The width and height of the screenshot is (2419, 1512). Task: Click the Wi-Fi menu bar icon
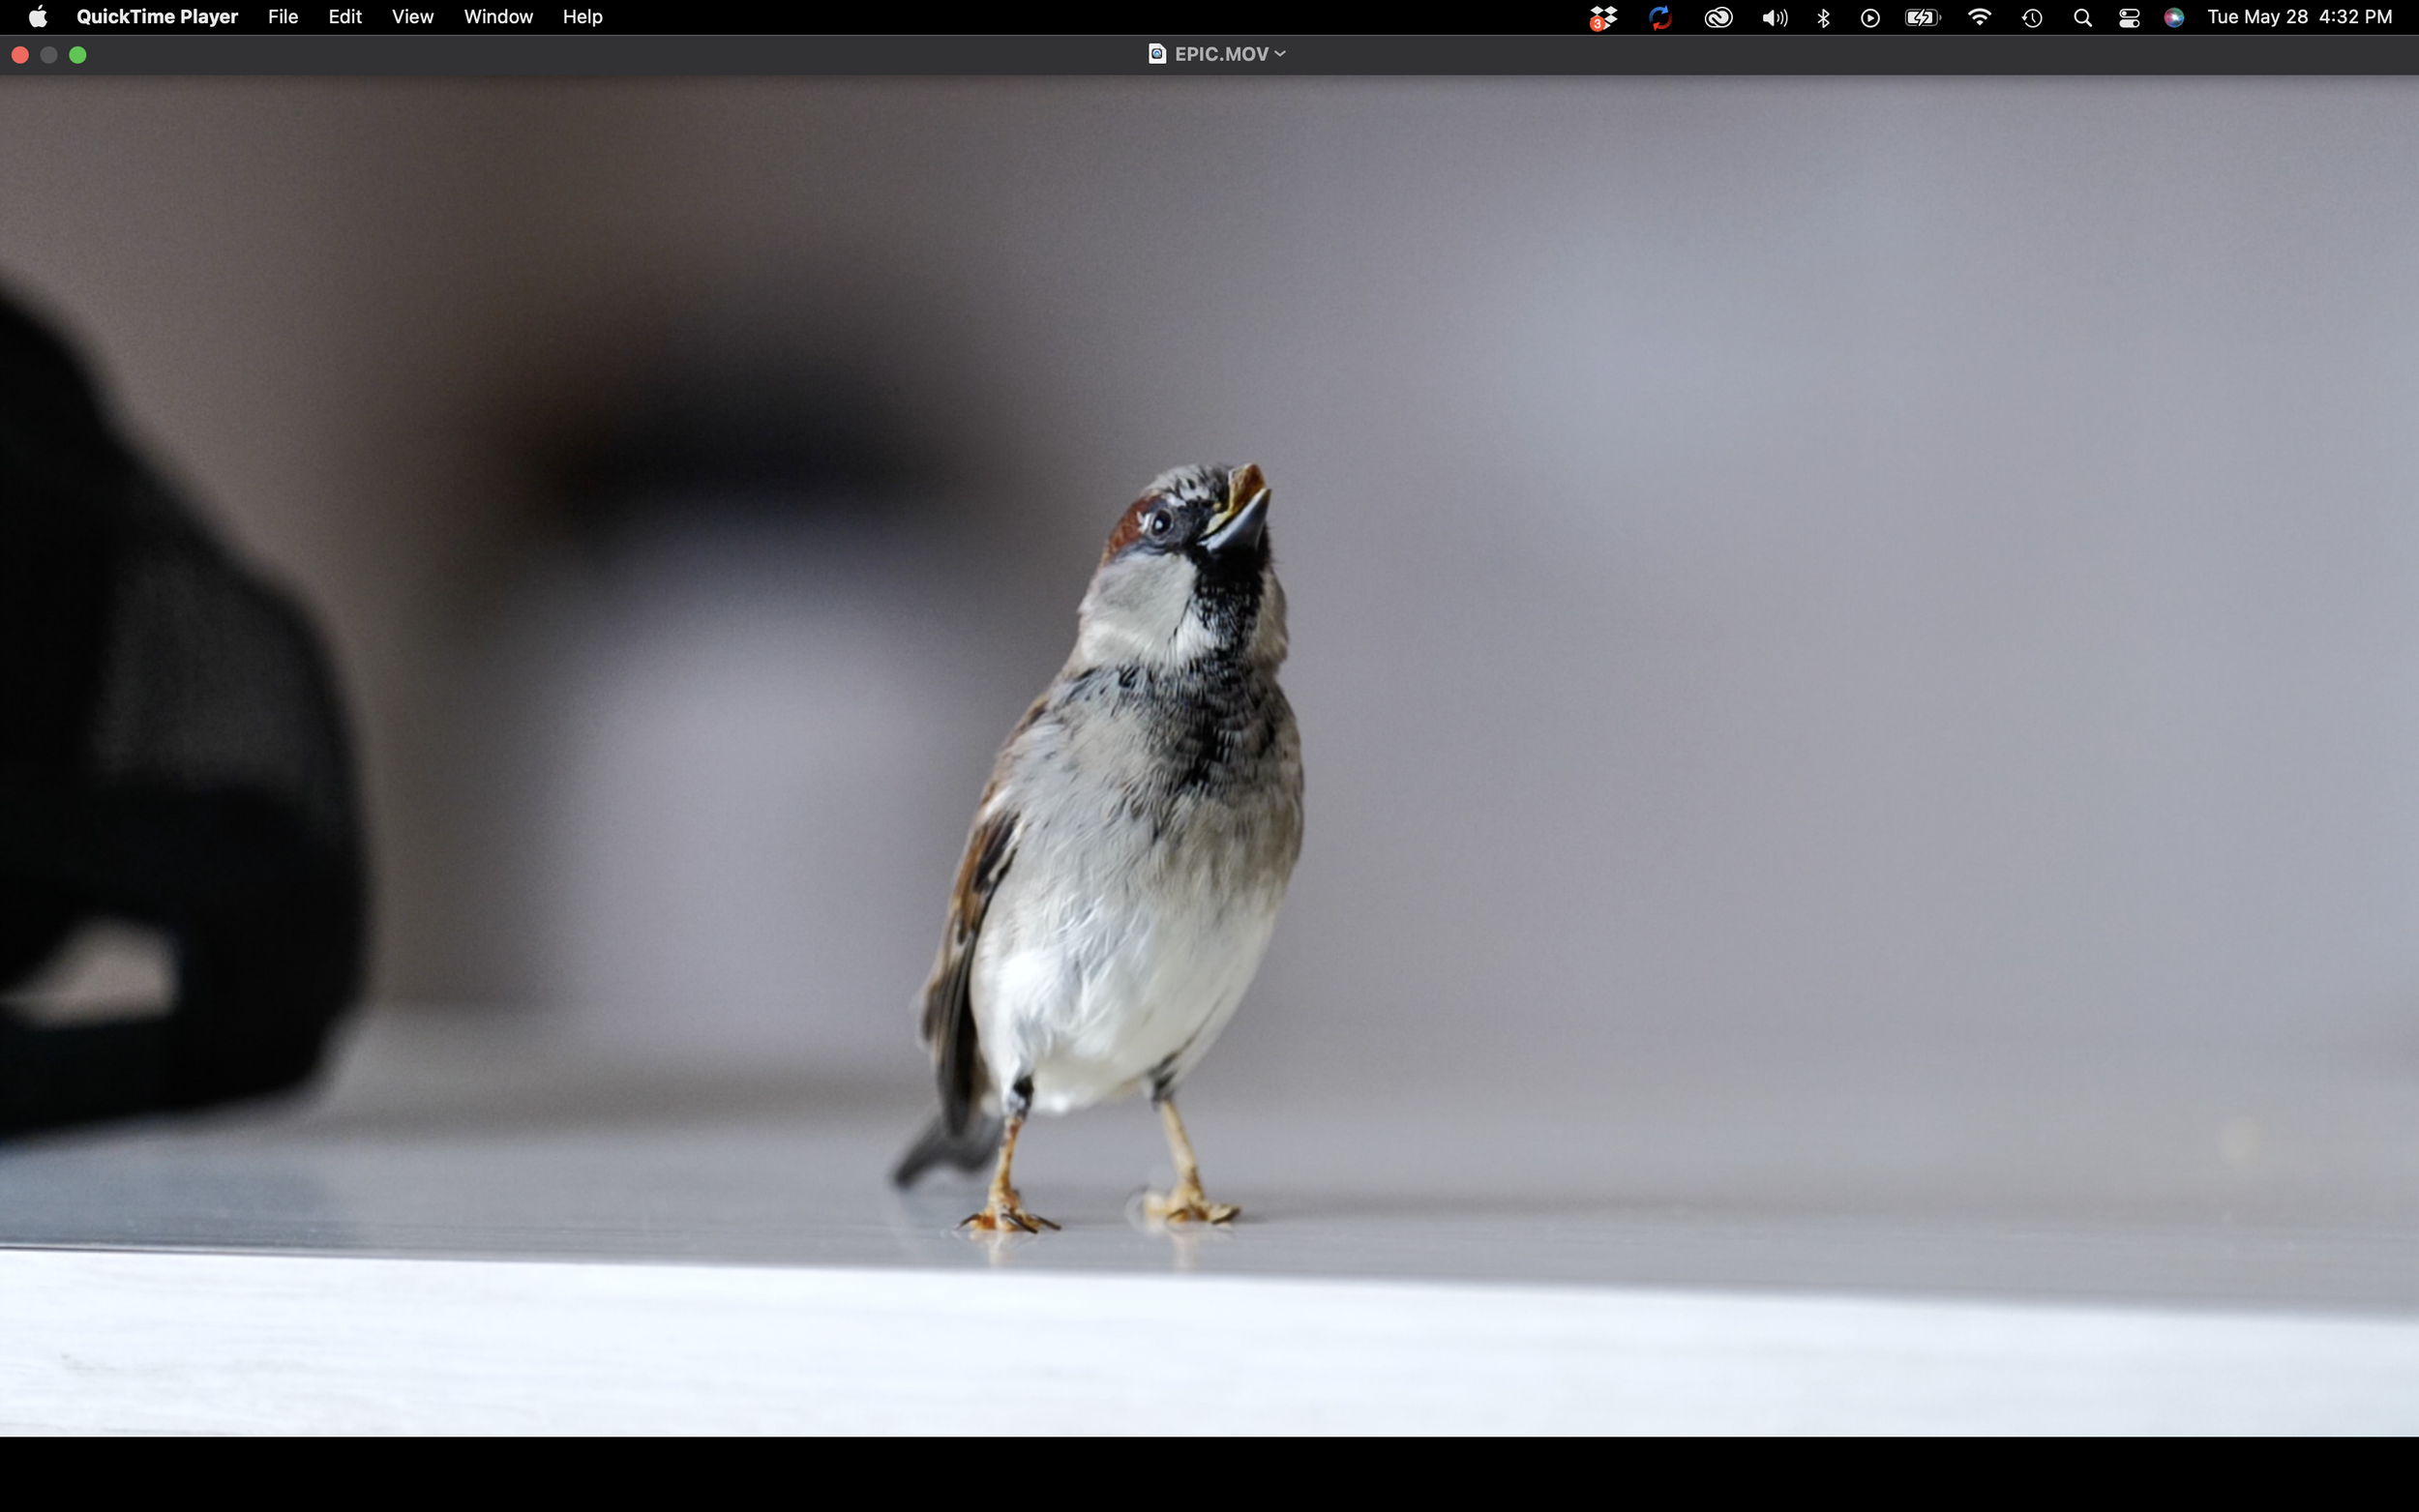pos(1978,17)
